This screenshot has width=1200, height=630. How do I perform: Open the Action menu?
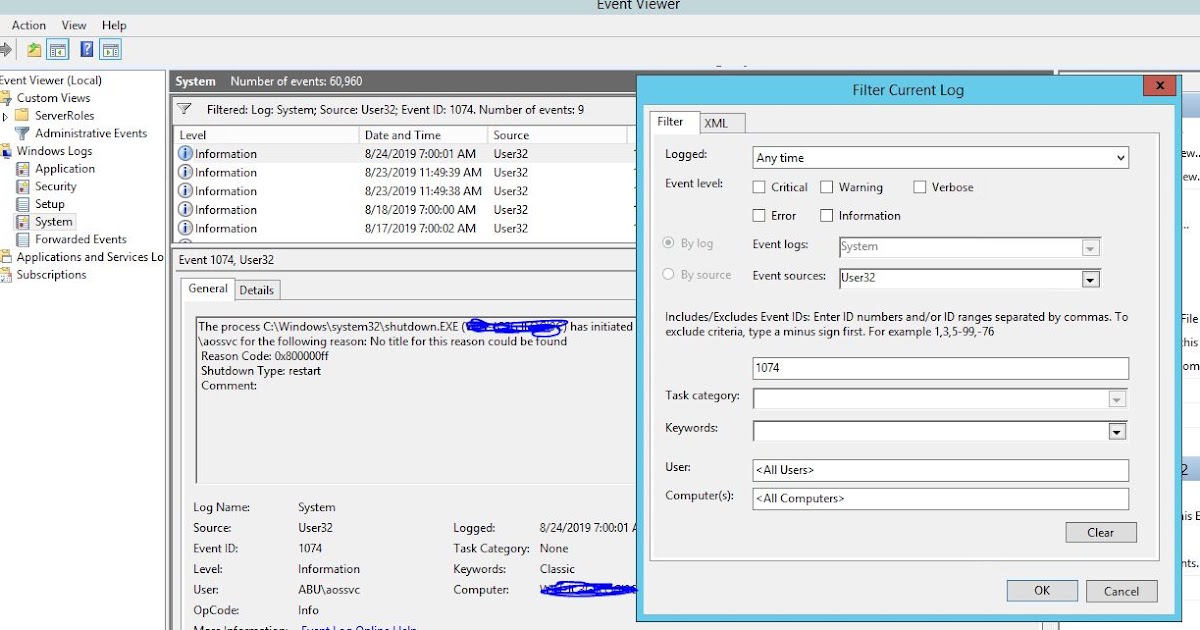pos(28,25)
